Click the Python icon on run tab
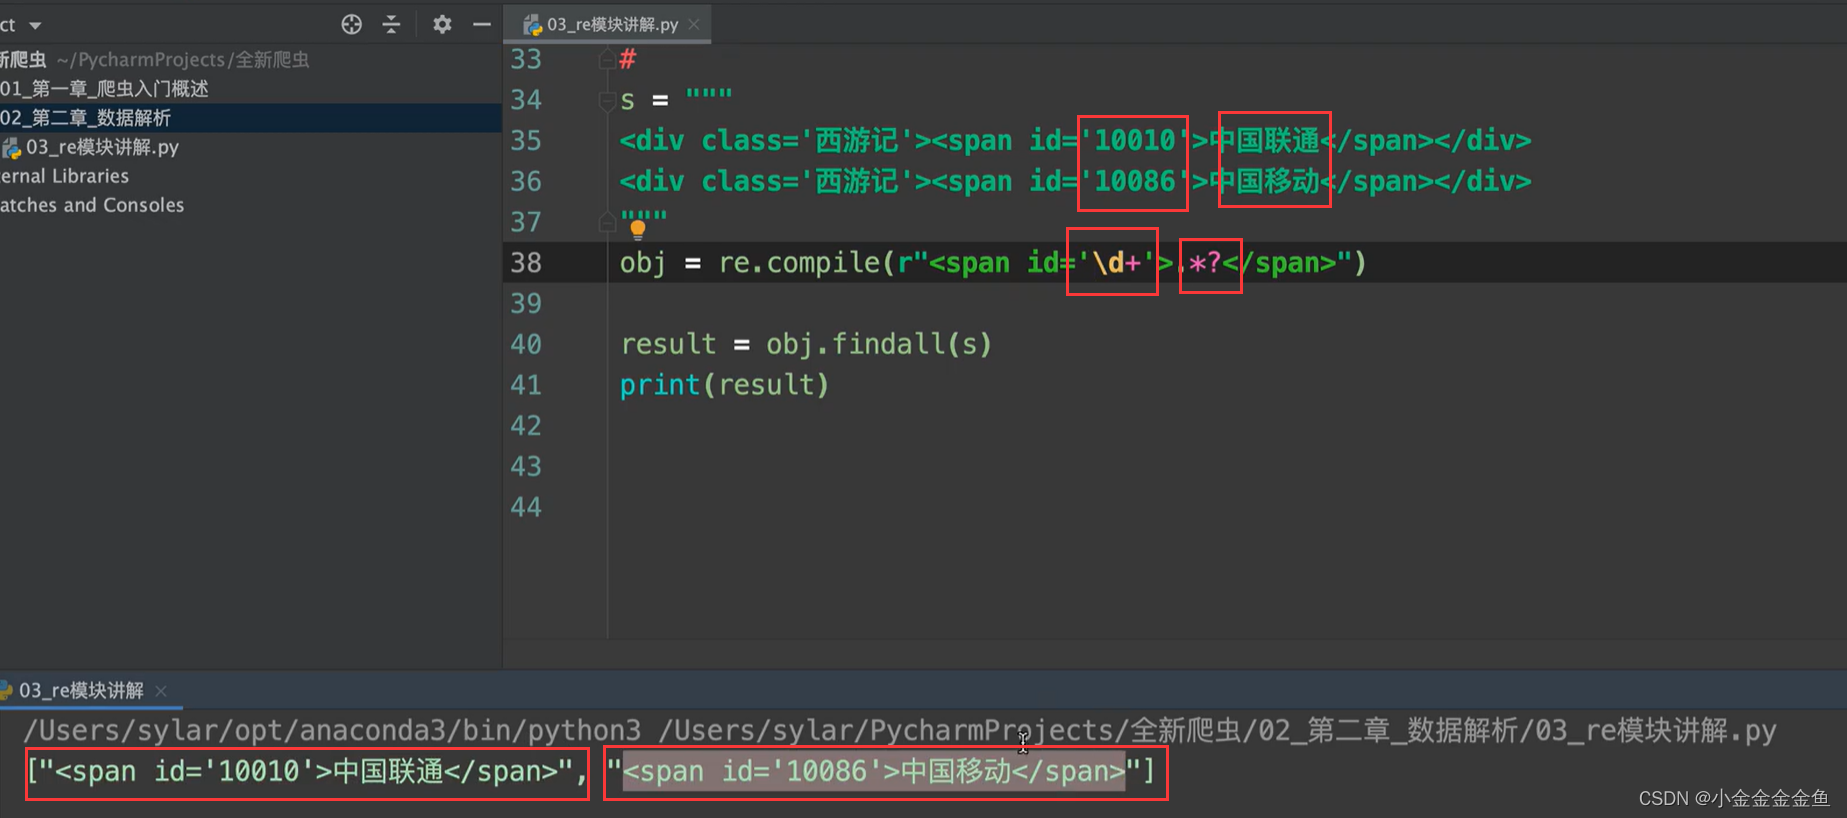Image resolution: width=1847 pixels, height=818 pixels. click(6, 690)
